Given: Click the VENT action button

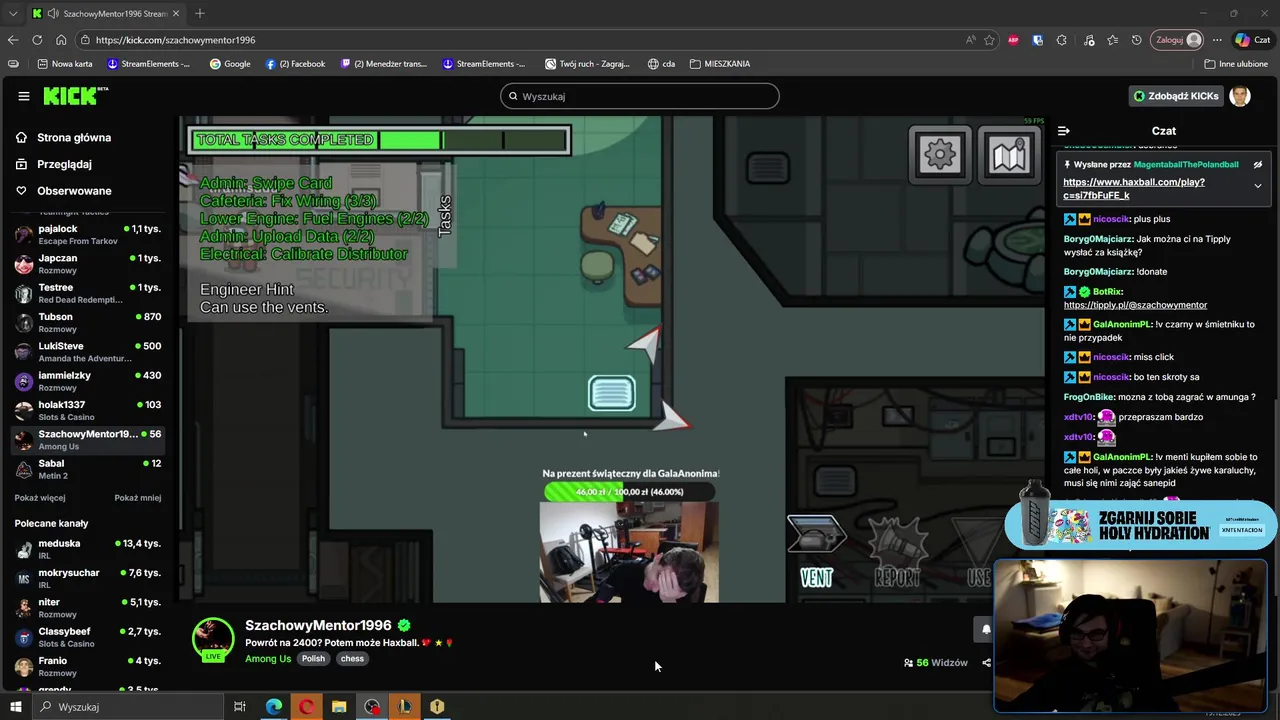Looking at the screenshot, I should point(816,551).
